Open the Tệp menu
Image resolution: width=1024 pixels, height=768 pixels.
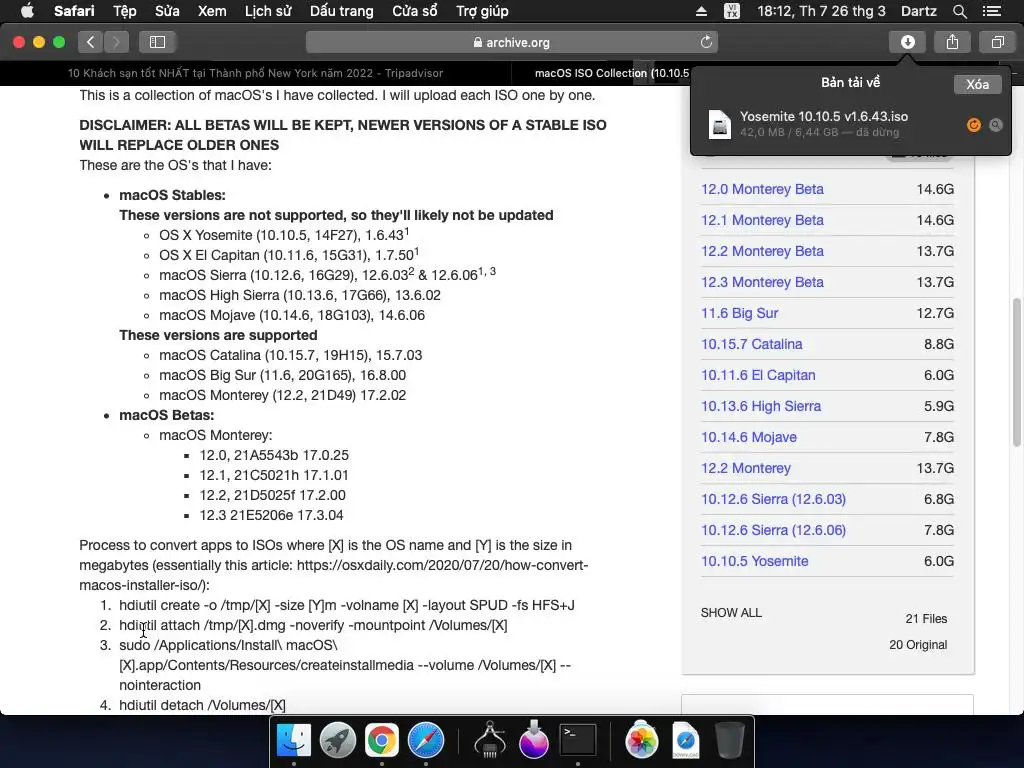pyautogui.click(x=125, y=11)
